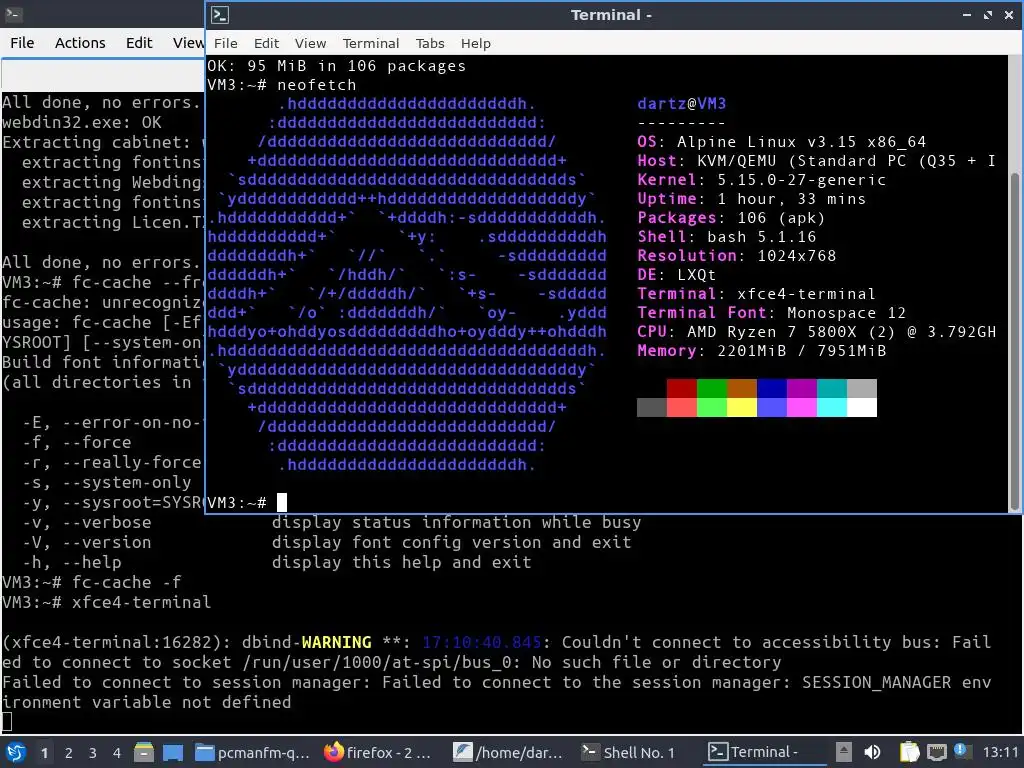Click the notification info tray icon
The image size is (1024, 768).
click(961, 751)
